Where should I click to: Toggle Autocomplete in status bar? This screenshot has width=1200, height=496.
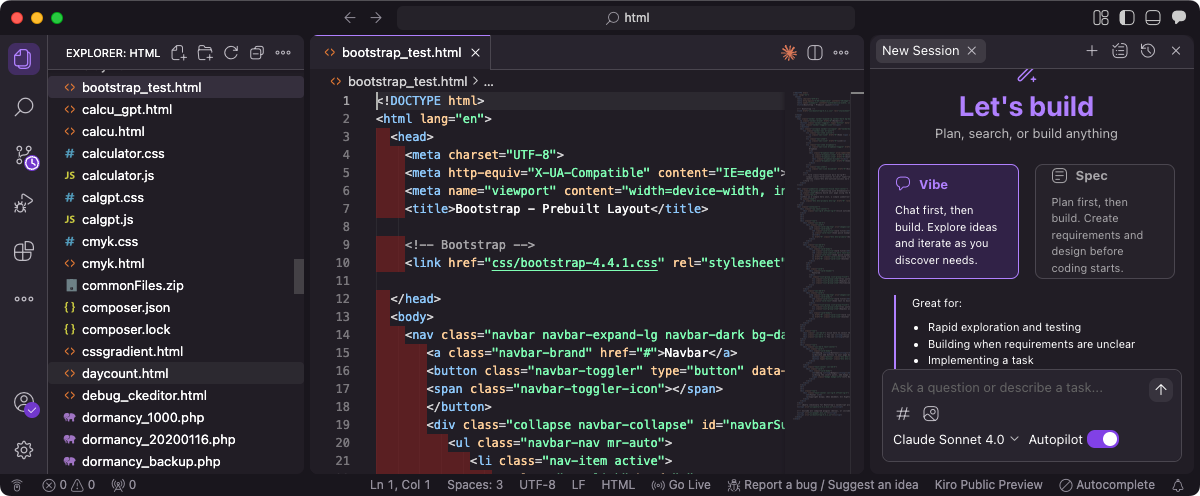[x=1107, y=485]
